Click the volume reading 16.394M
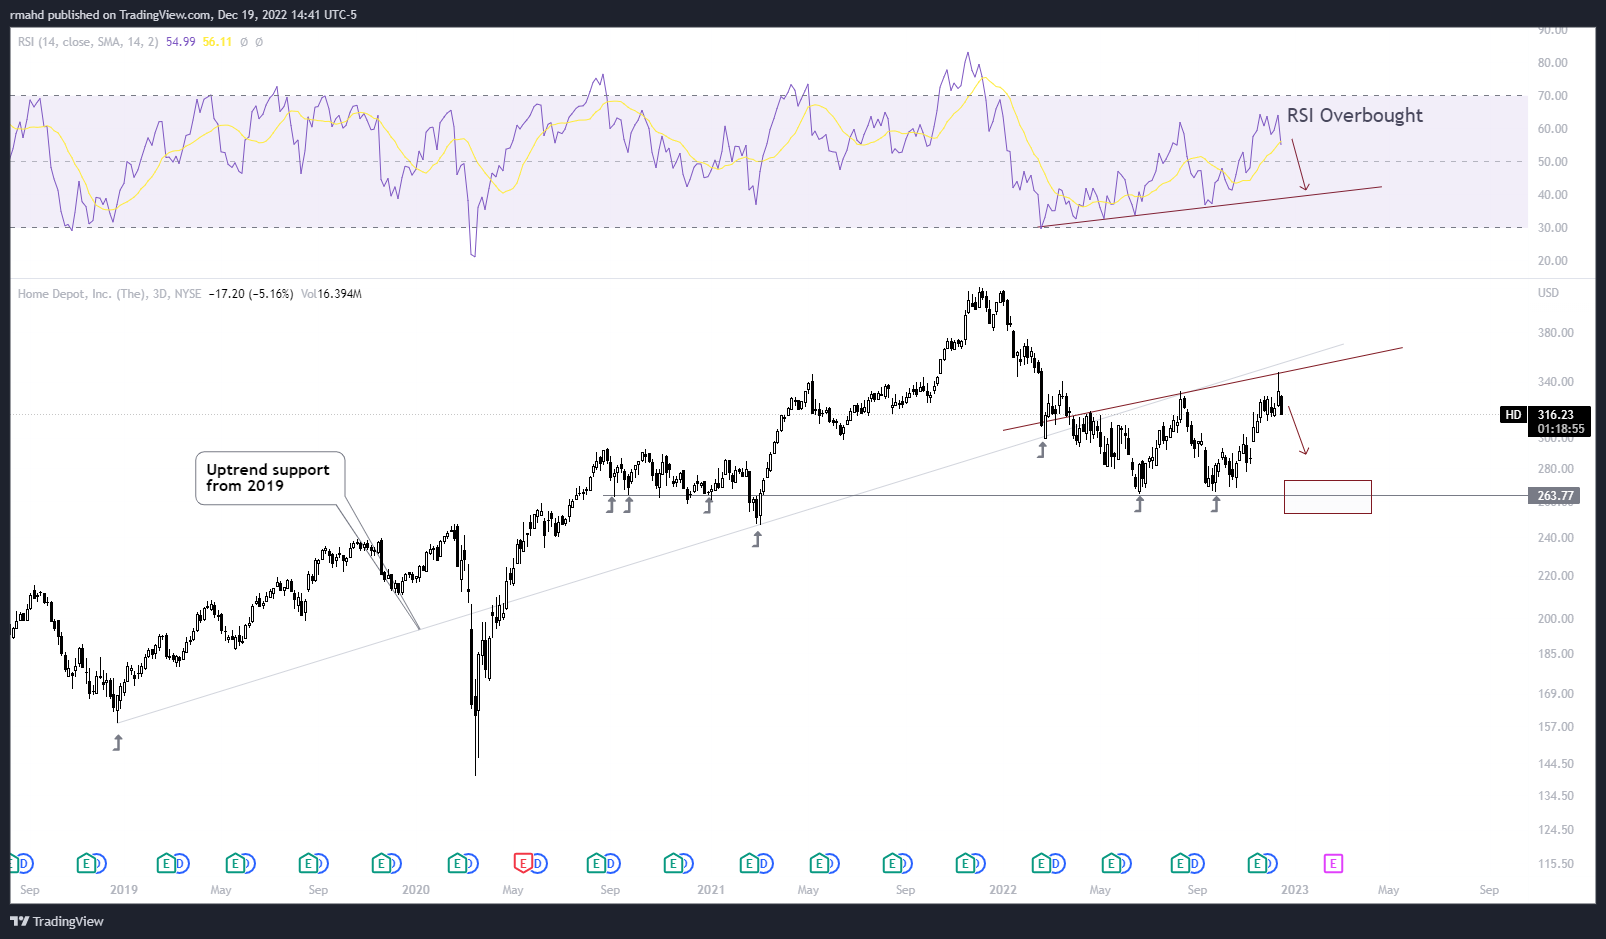1606x939 pixels. pyautogui.click(x=339, y=294)
